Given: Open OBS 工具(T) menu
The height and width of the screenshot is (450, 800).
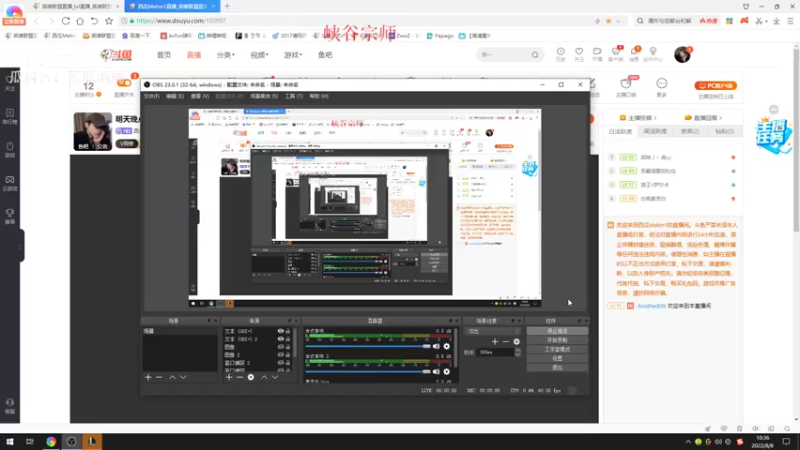Looking at the screenshot, I should click(x=293, y=96).
